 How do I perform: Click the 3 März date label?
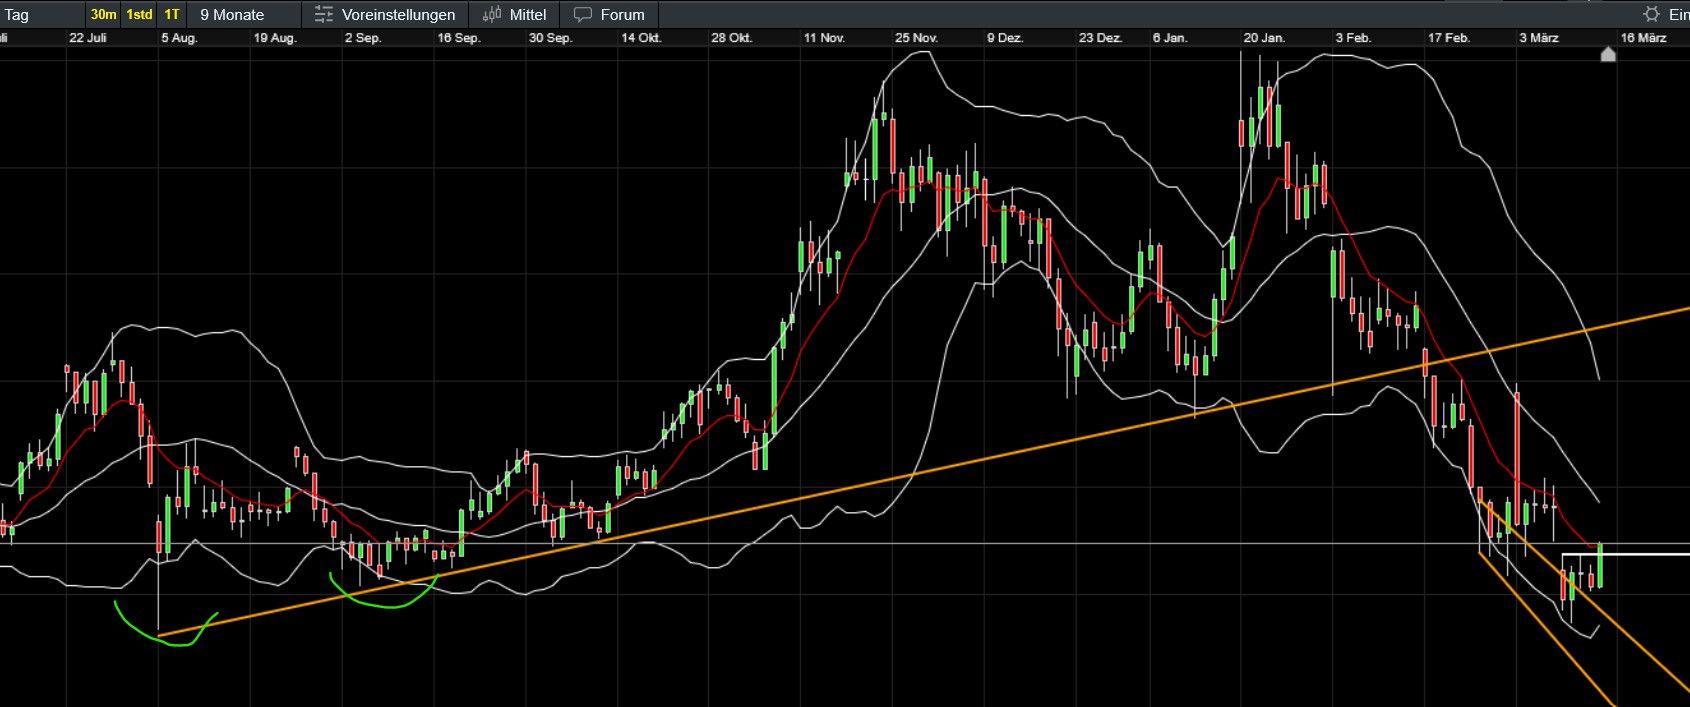(x=1539, y=38)
